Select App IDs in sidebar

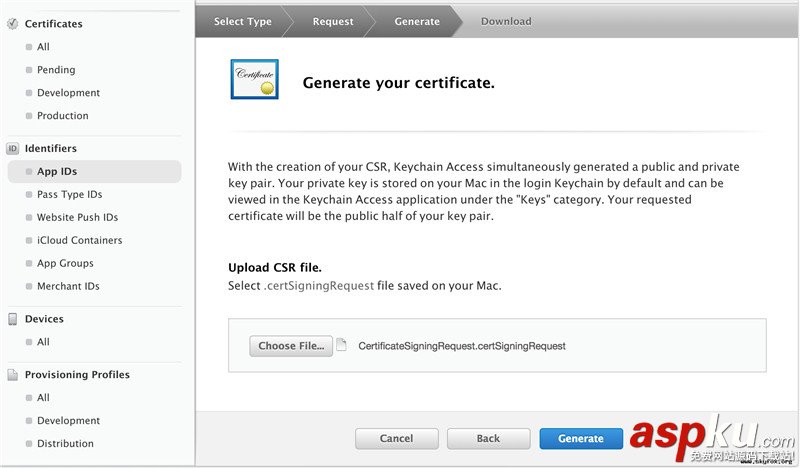(x=57, y=172)
